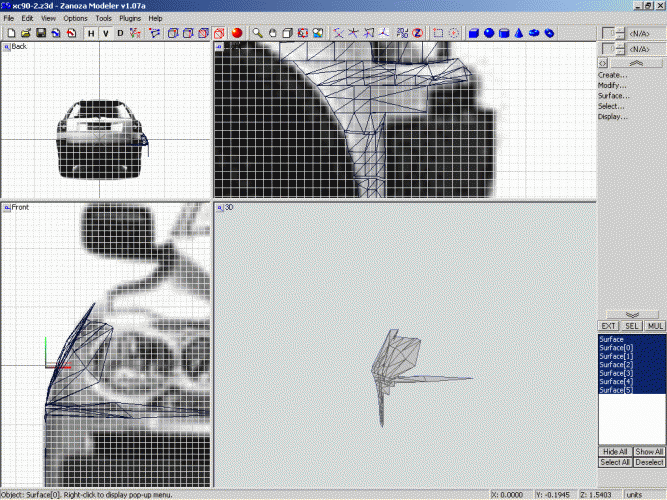Select the Pan hand tool
The width and height of the screenshot is (667, 500).
[x=272, y=33]
